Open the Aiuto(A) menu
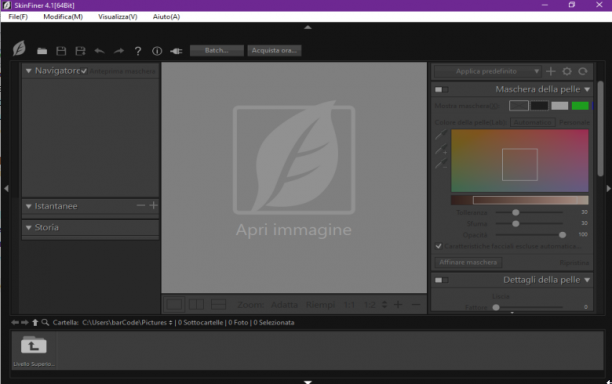 pos(166,17)
